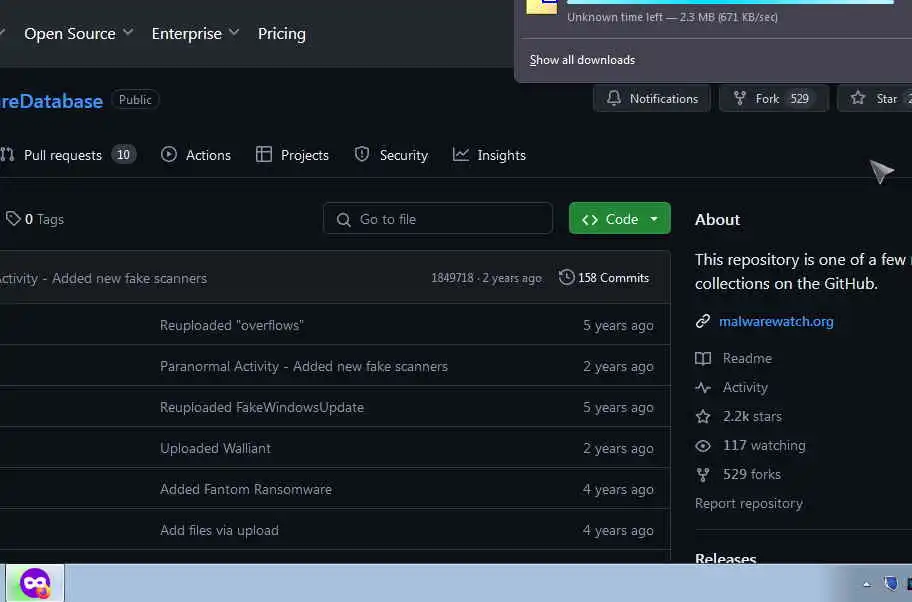Image resolution: width=912 pixels, height=602 pixels.
Task: Open the repository Activity page
Action: 745,387
